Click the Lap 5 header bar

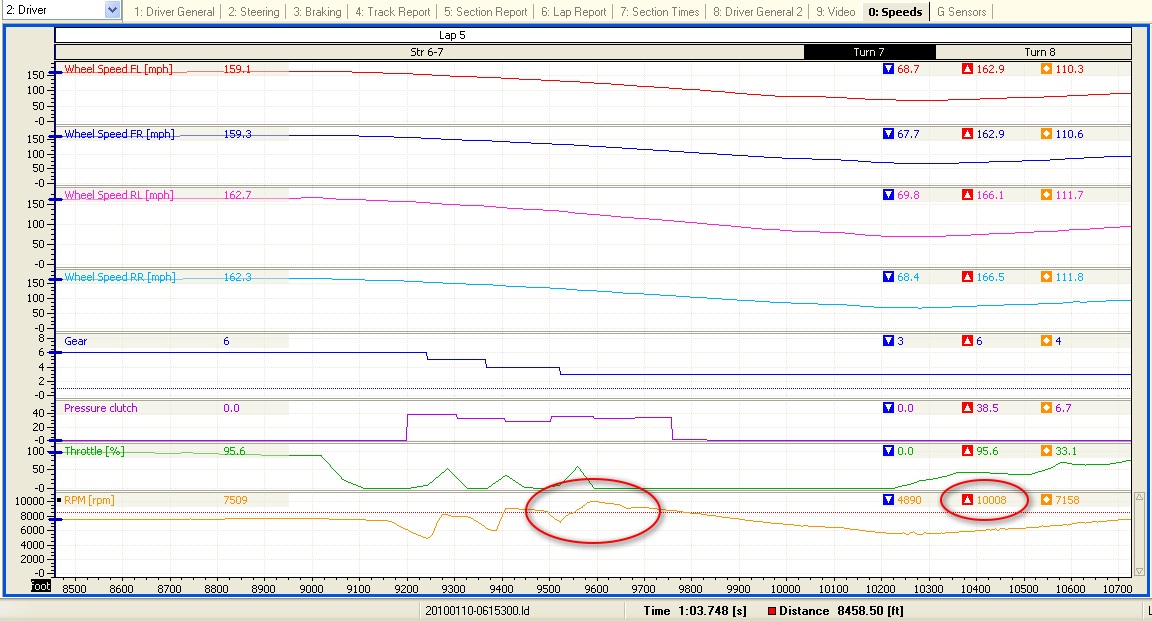coord(593,35)
